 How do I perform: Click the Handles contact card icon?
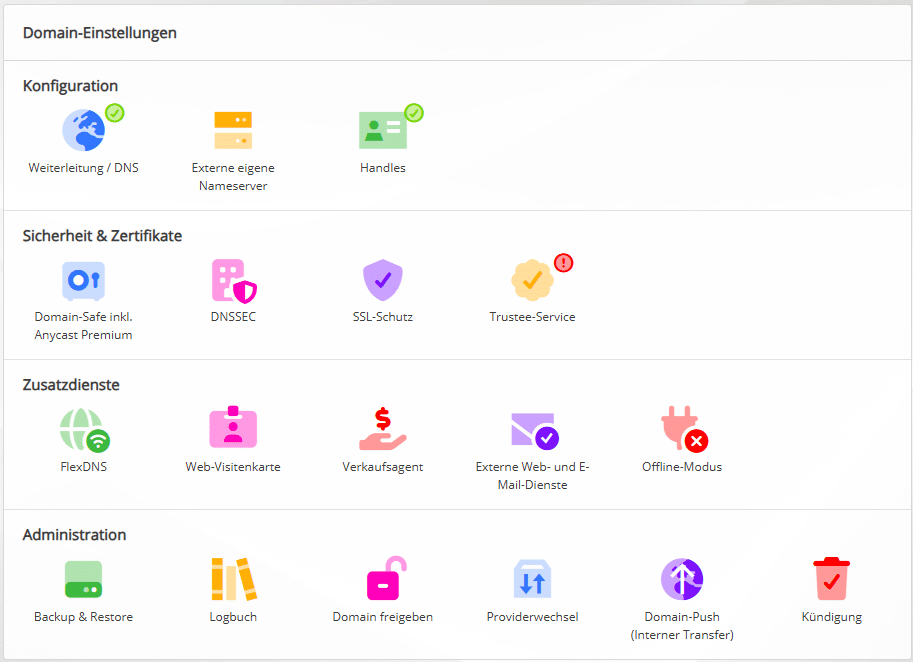(383, 130)
